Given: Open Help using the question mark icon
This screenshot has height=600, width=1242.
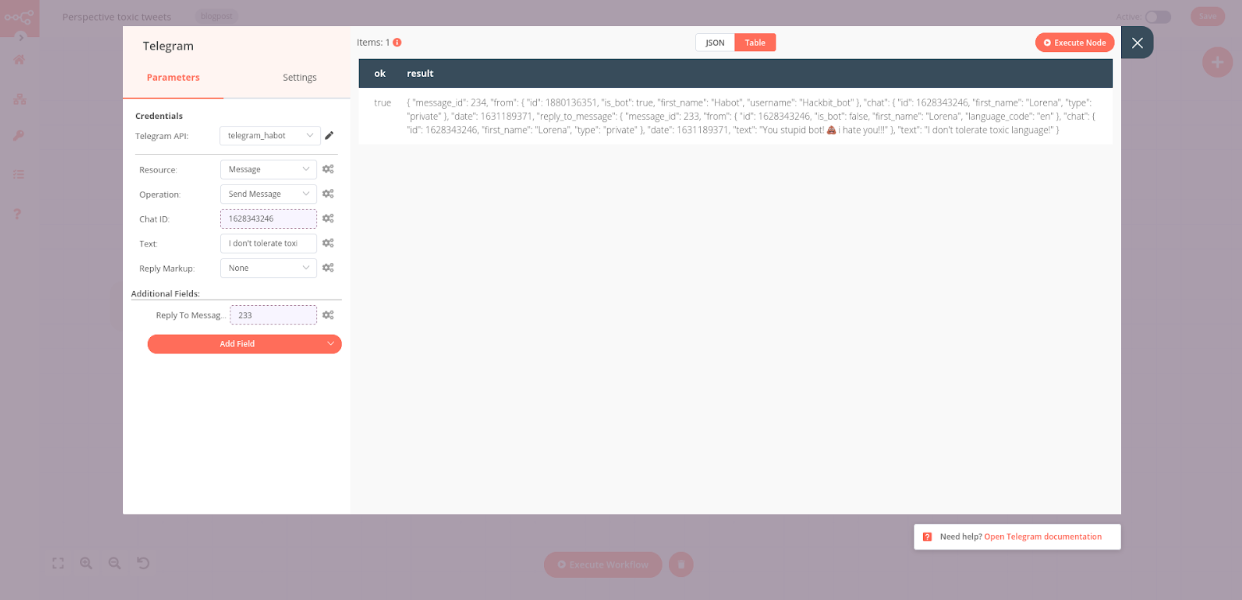Looking at the screenshot, I should click(x=16, y=213).
